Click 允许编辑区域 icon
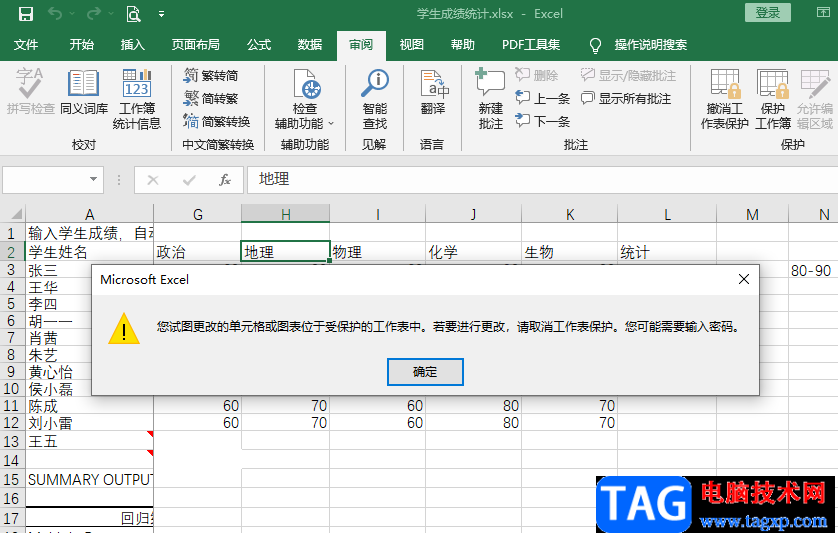The image size is (838, 533). pyautogui.click(x=815, y=99)
